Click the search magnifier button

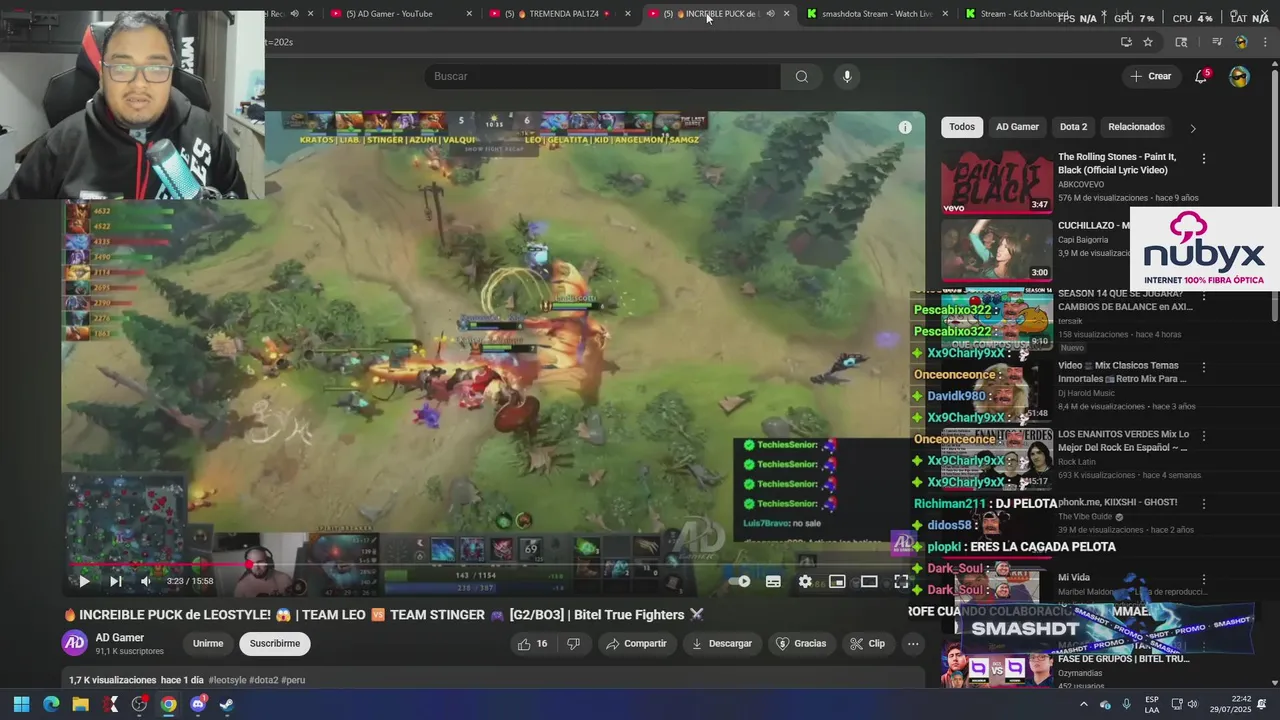802,76
